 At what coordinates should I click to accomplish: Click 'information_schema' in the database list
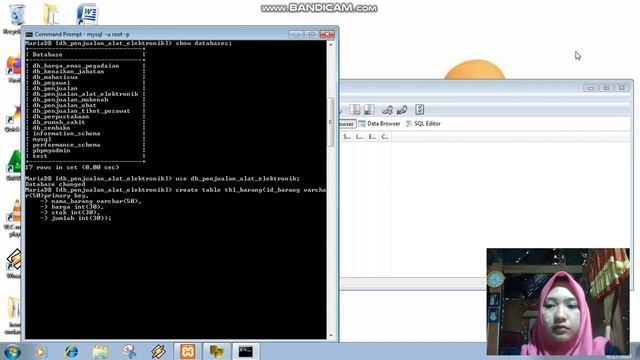(67, 133)
